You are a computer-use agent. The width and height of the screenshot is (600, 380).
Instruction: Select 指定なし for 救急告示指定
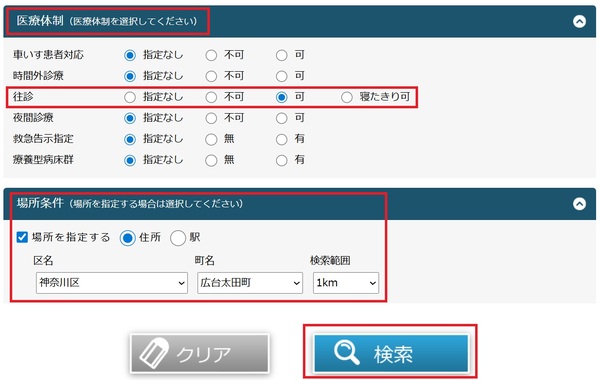pyautogui.click(x=130, y=139)
